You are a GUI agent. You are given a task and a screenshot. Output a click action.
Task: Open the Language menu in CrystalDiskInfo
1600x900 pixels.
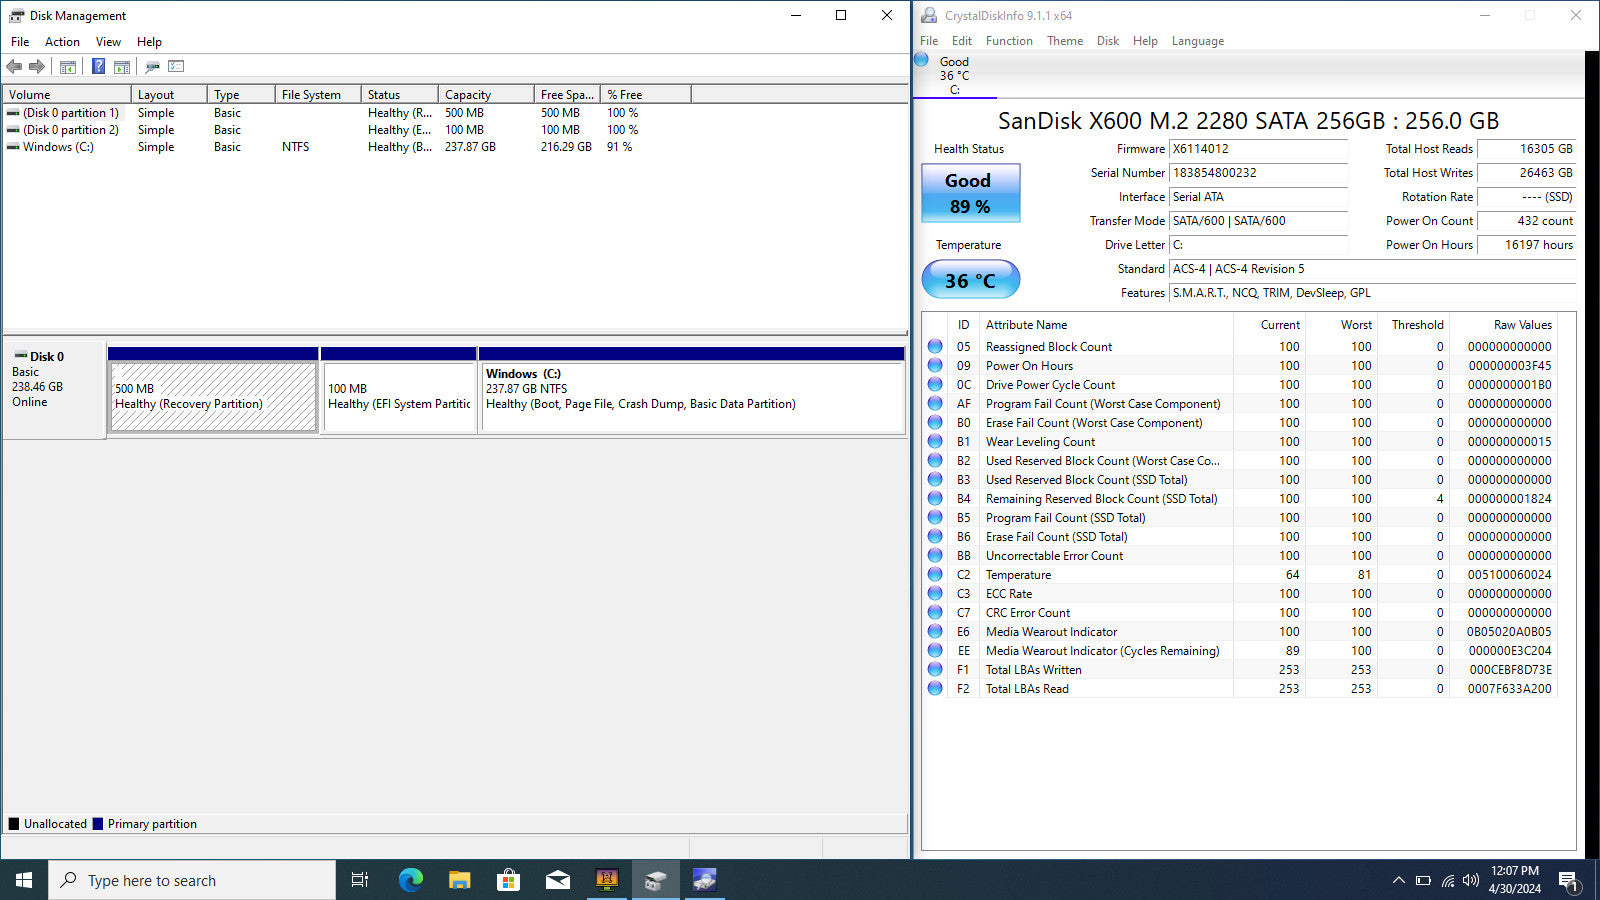tap(1197, 41)
